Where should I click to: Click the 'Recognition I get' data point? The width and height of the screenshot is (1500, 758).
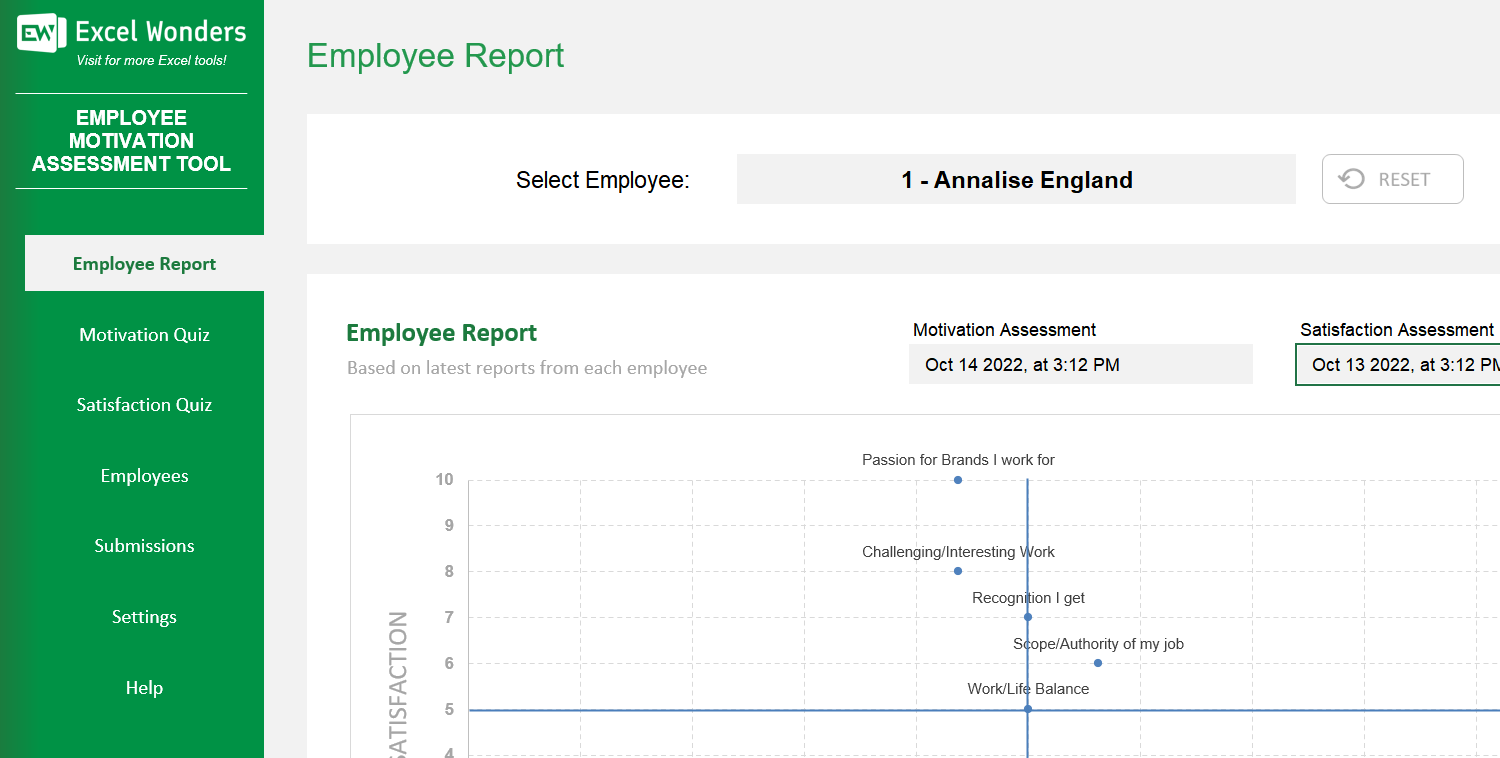pos(1027,617)
